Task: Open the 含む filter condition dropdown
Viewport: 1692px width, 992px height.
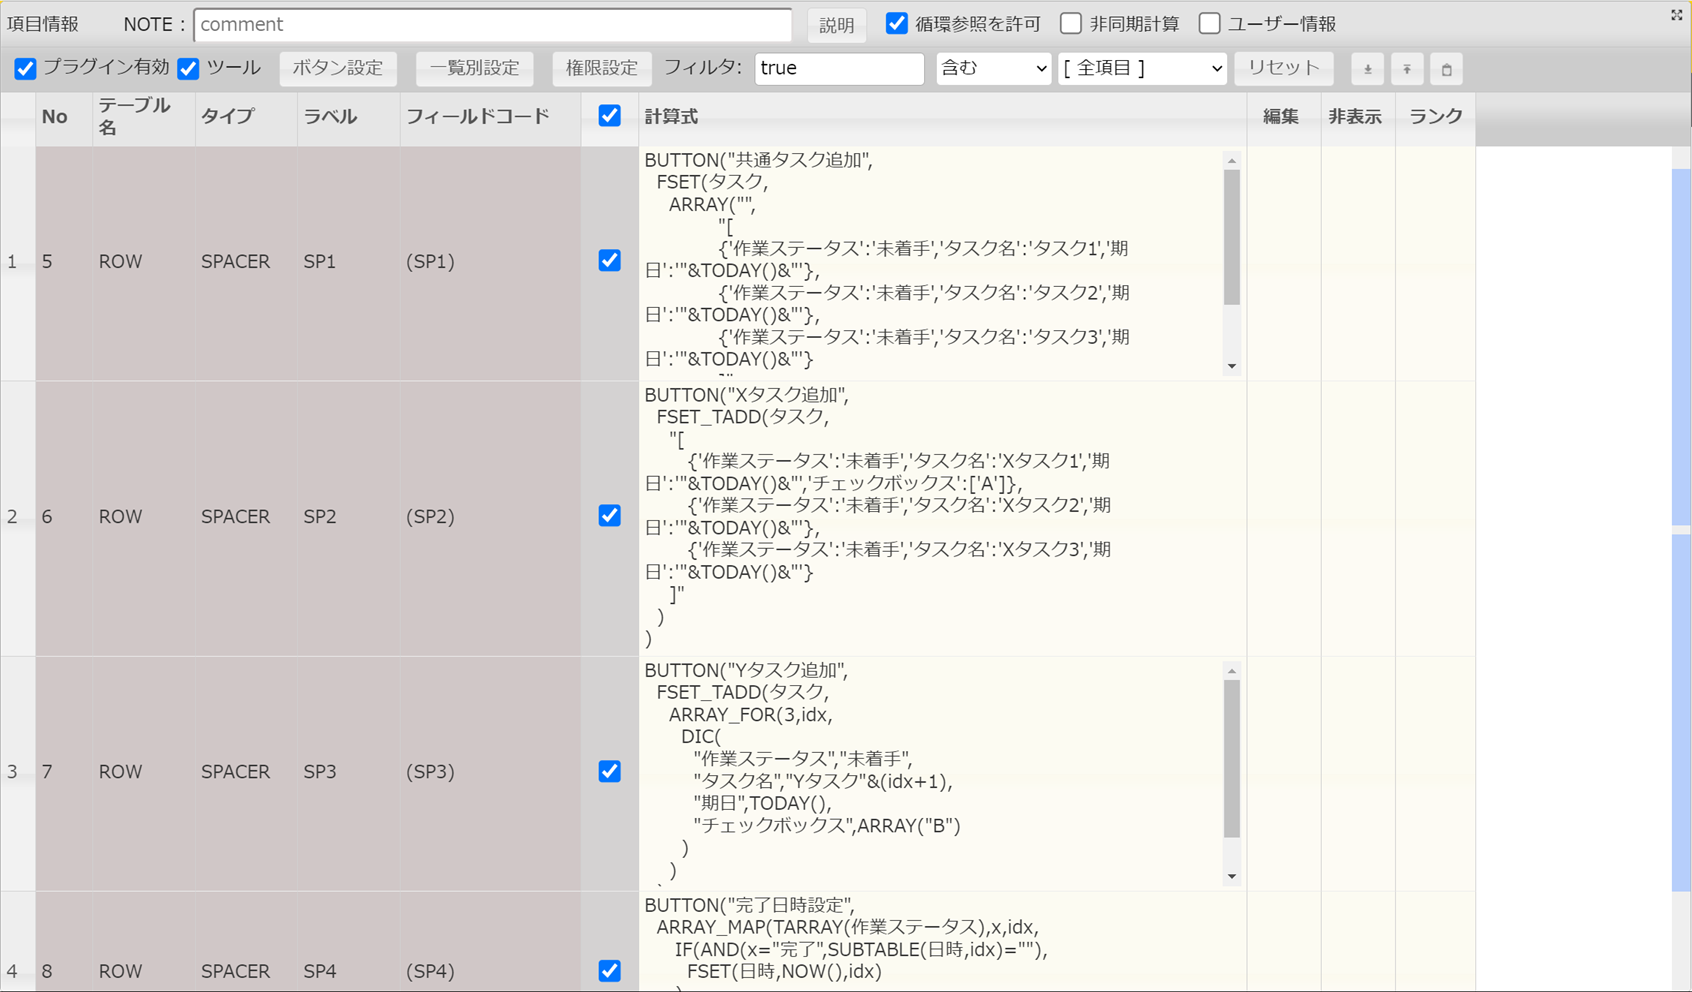Action: 993,68
